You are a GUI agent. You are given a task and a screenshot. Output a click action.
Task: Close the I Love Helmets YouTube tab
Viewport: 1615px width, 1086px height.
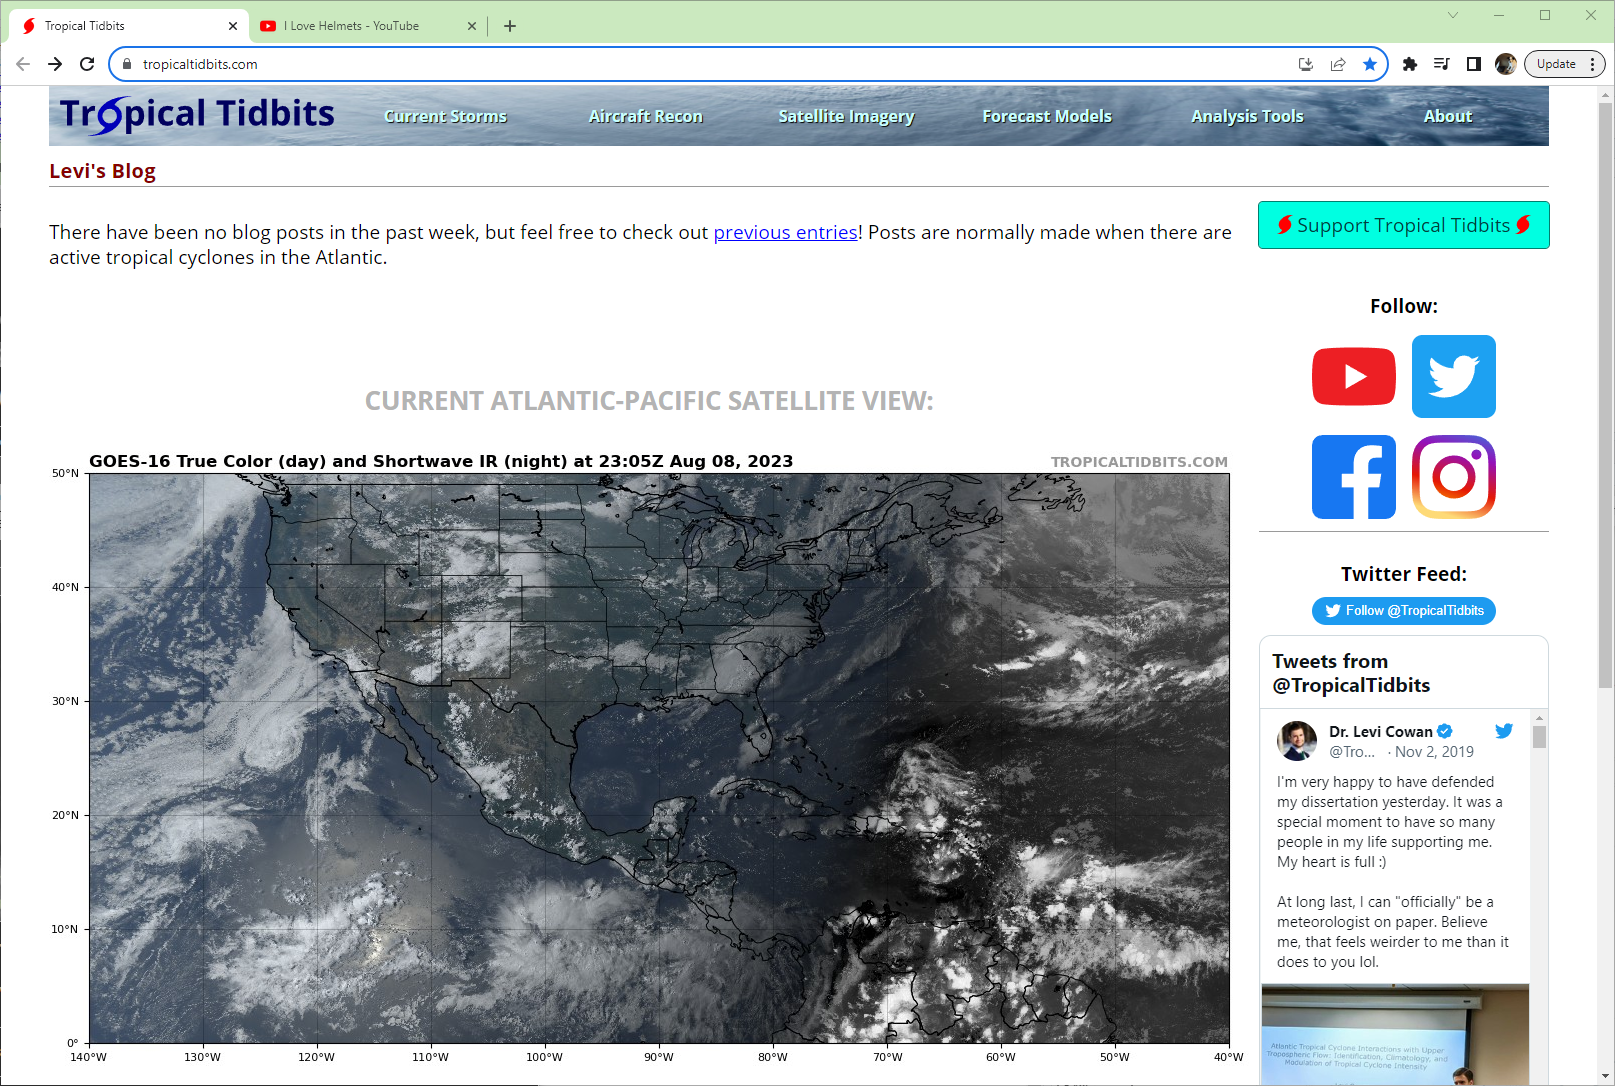tap(472, 26)
